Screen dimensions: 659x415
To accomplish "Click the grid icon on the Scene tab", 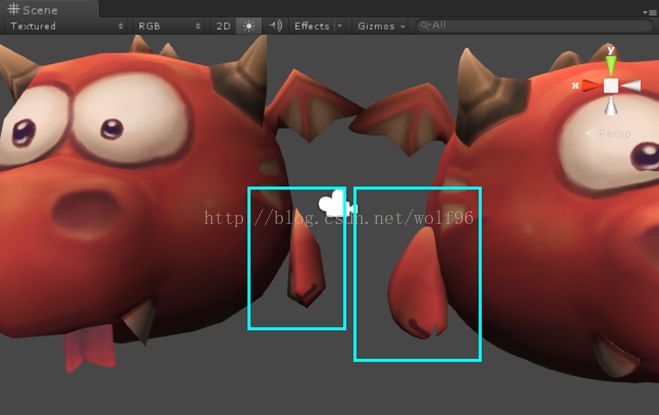I will coord(14,9).
